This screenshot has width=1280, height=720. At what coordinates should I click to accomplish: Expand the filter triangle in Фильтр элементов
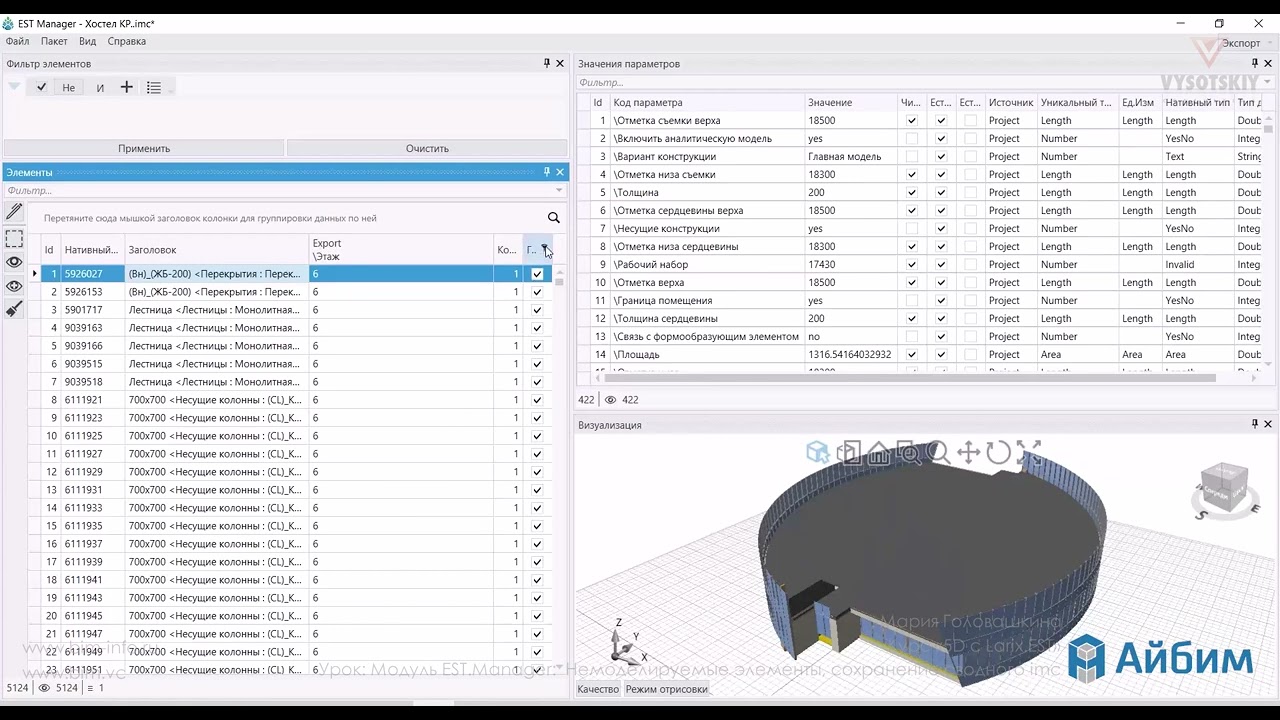(14, 87)
